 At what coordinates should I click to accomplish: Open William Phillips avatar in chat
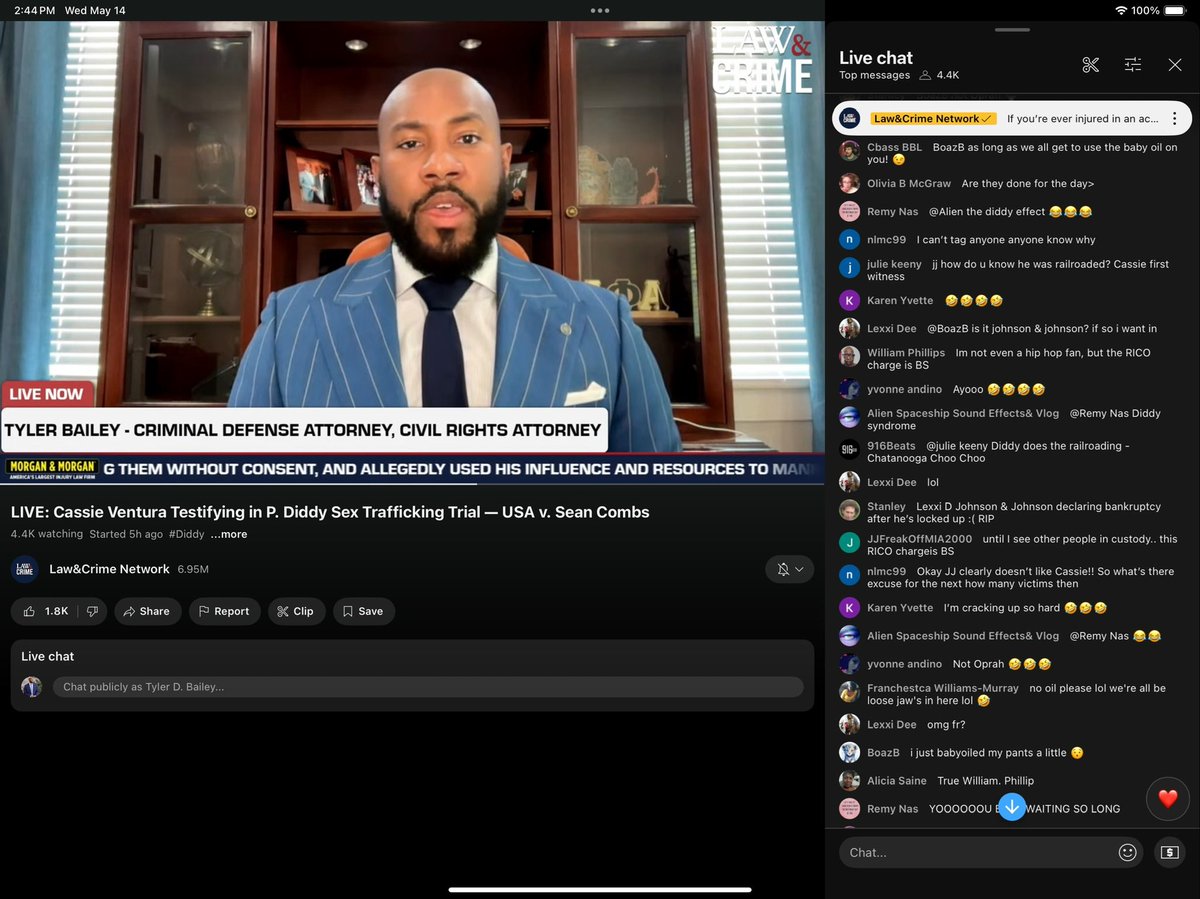[x=849, y=356]
